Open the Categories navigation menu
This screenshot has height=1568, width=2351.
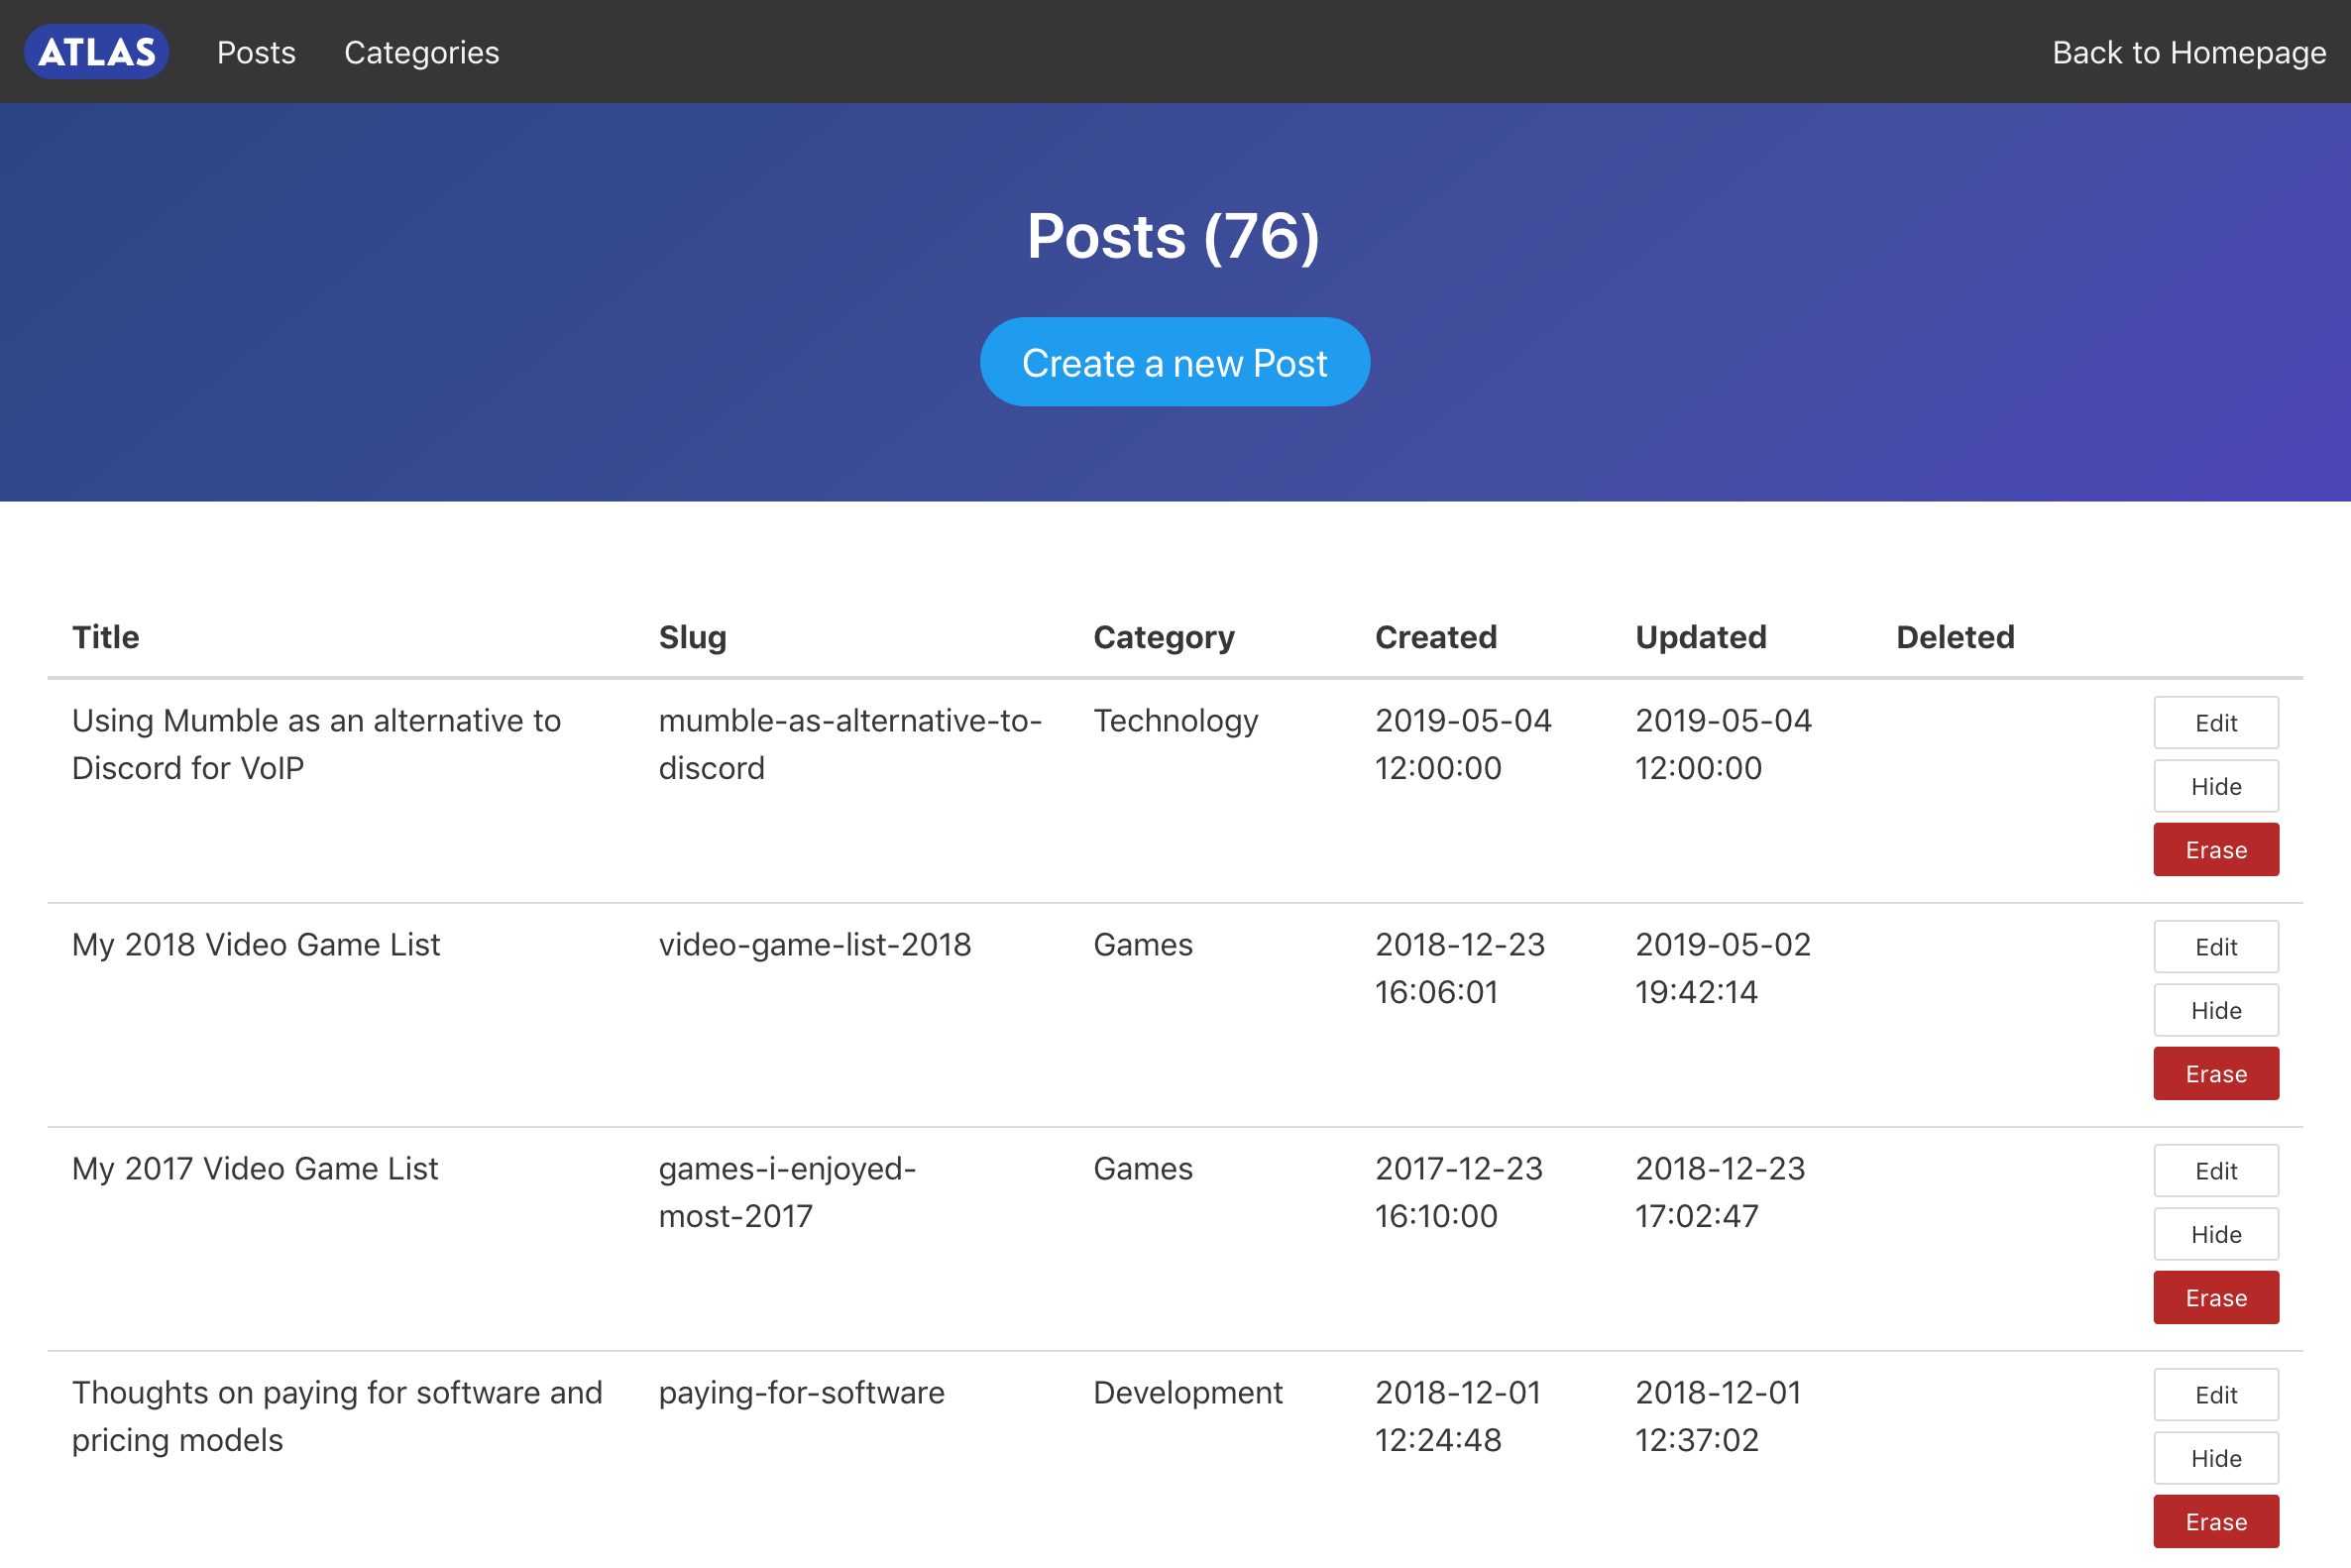tap(421, 51)
